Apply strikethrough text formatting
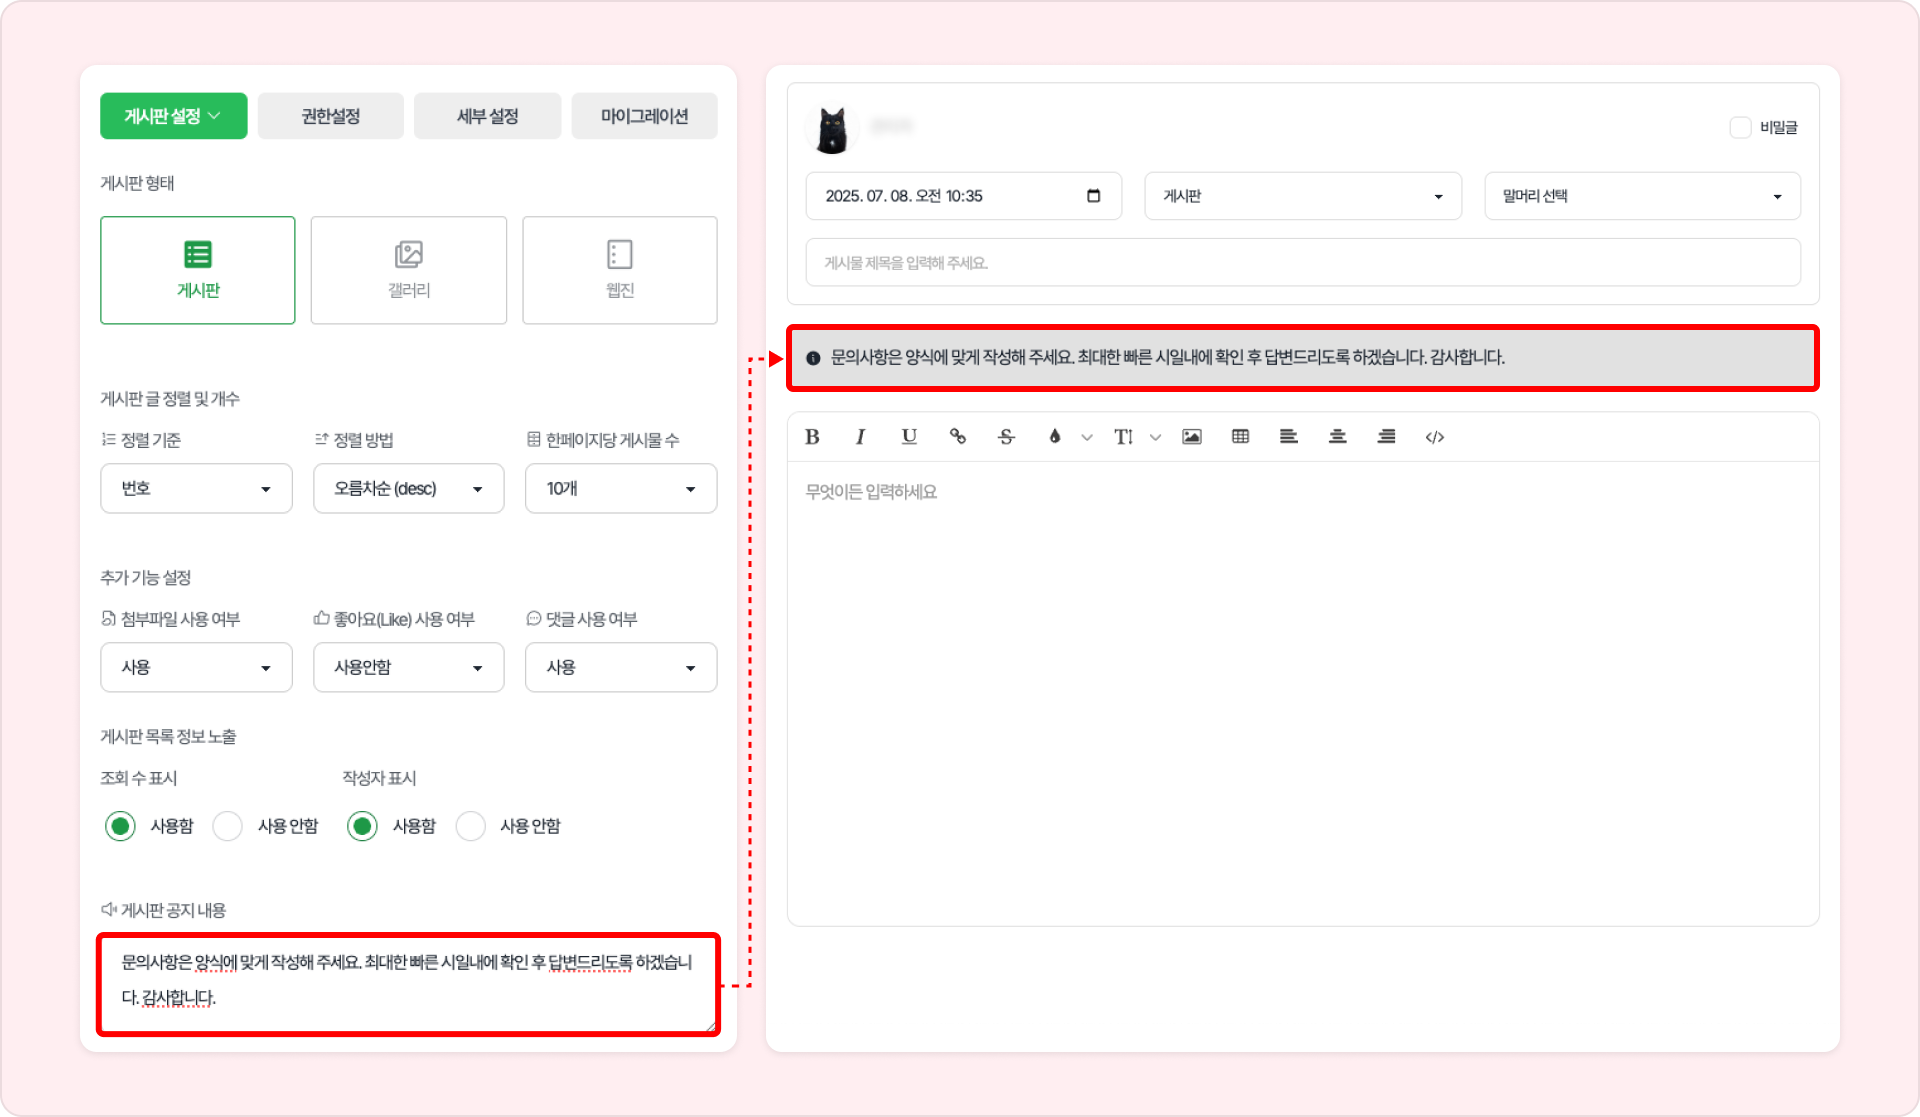The height and width of the screenshot is (1117, 1920). coord(1006,437)
